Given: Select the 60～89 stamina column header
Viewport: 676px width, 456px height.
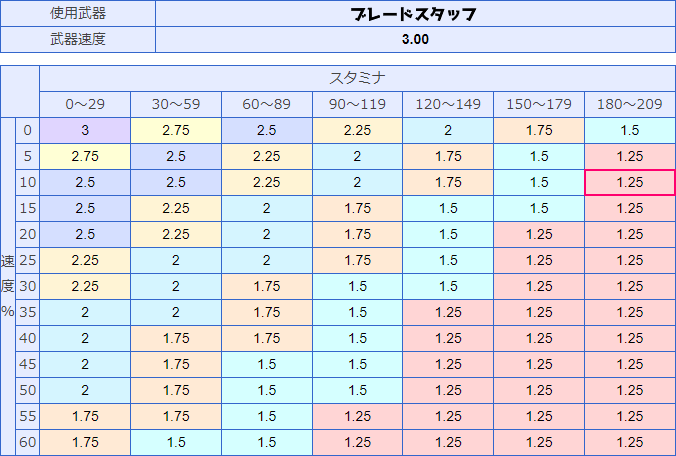Looking at the screenshot, I should (267, 104).
